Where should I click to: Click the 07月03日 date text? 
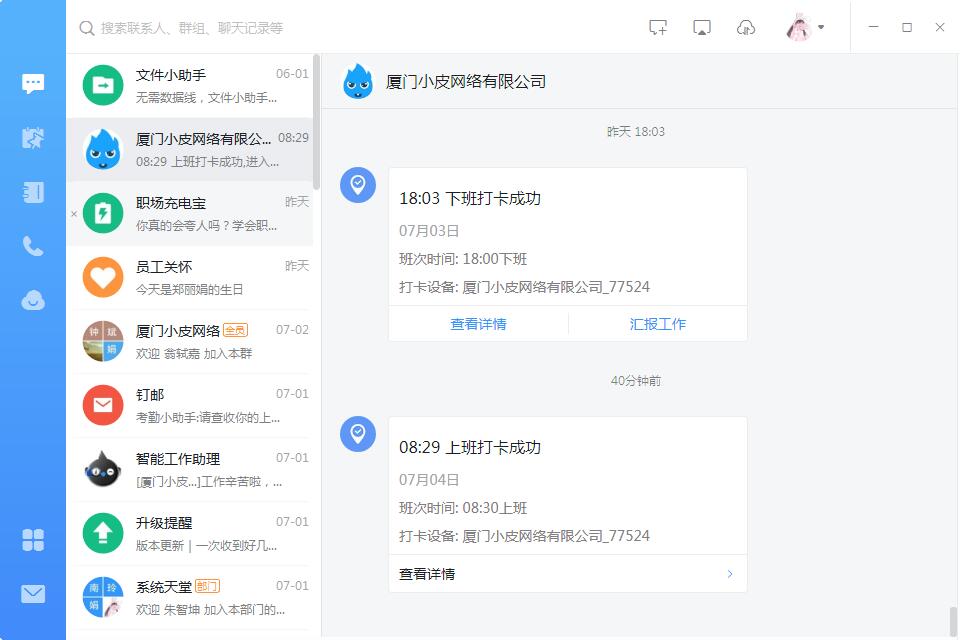429,231
